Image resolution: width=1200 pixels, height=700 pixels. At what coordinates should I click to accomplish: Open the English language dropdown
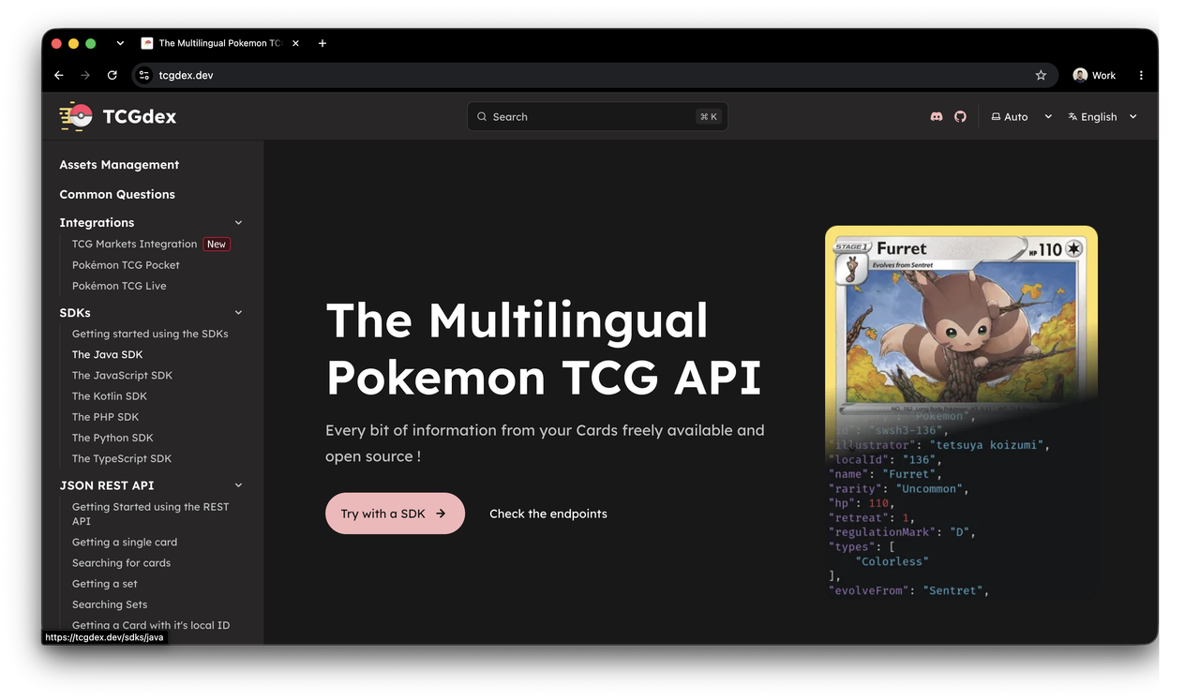(1102, 117)
